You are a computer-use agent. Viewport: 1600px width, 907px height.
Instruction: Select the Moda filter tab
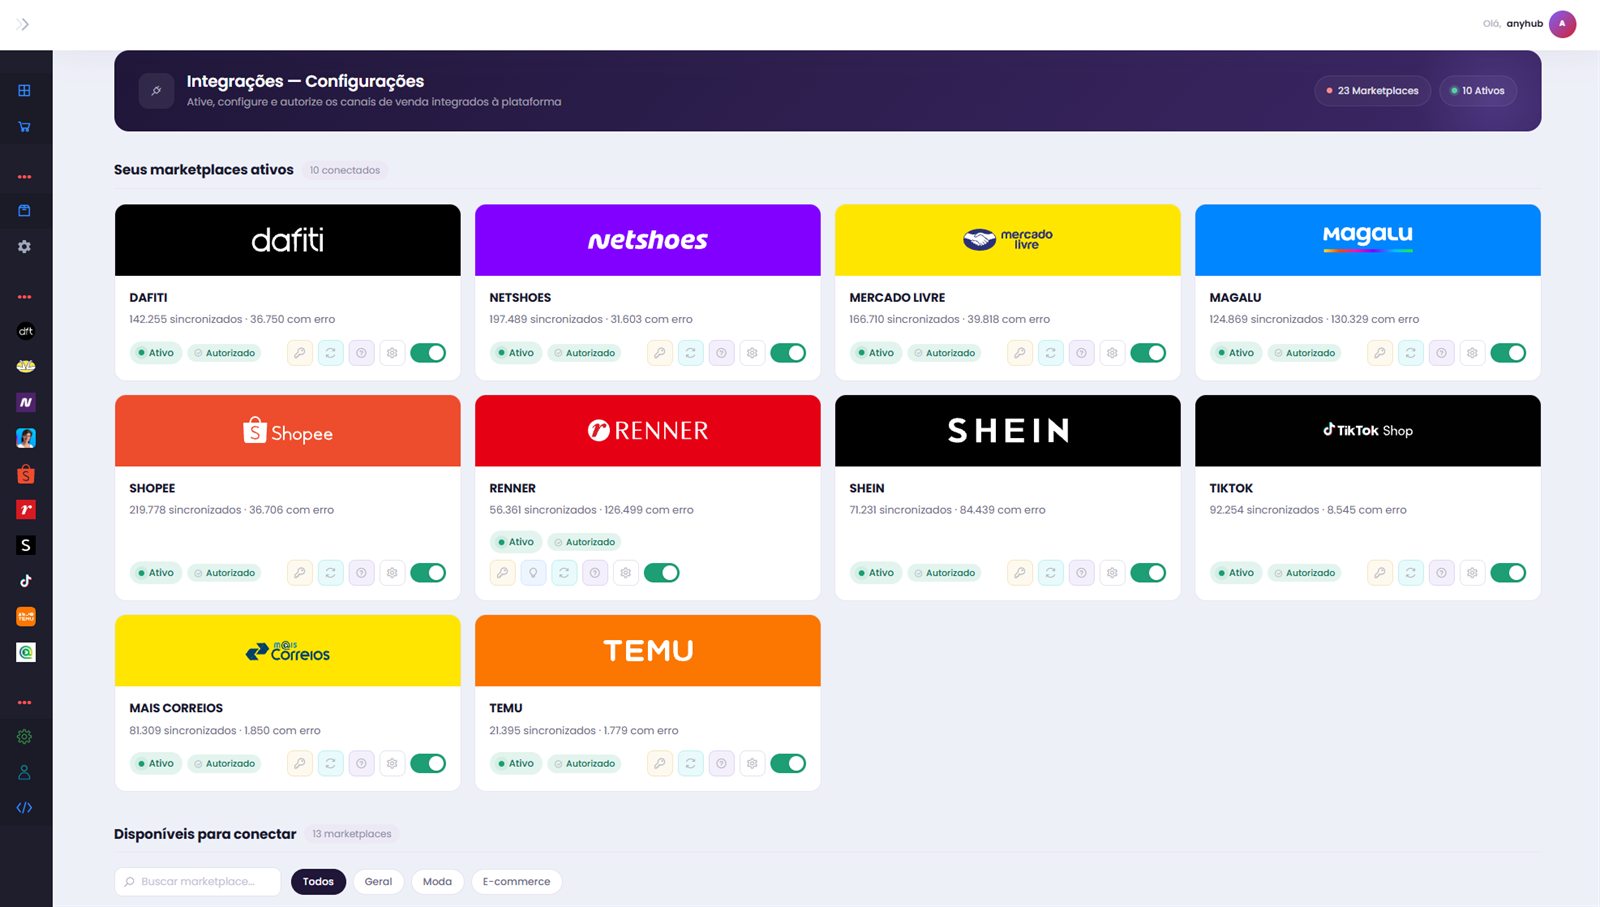click(437, 881)
